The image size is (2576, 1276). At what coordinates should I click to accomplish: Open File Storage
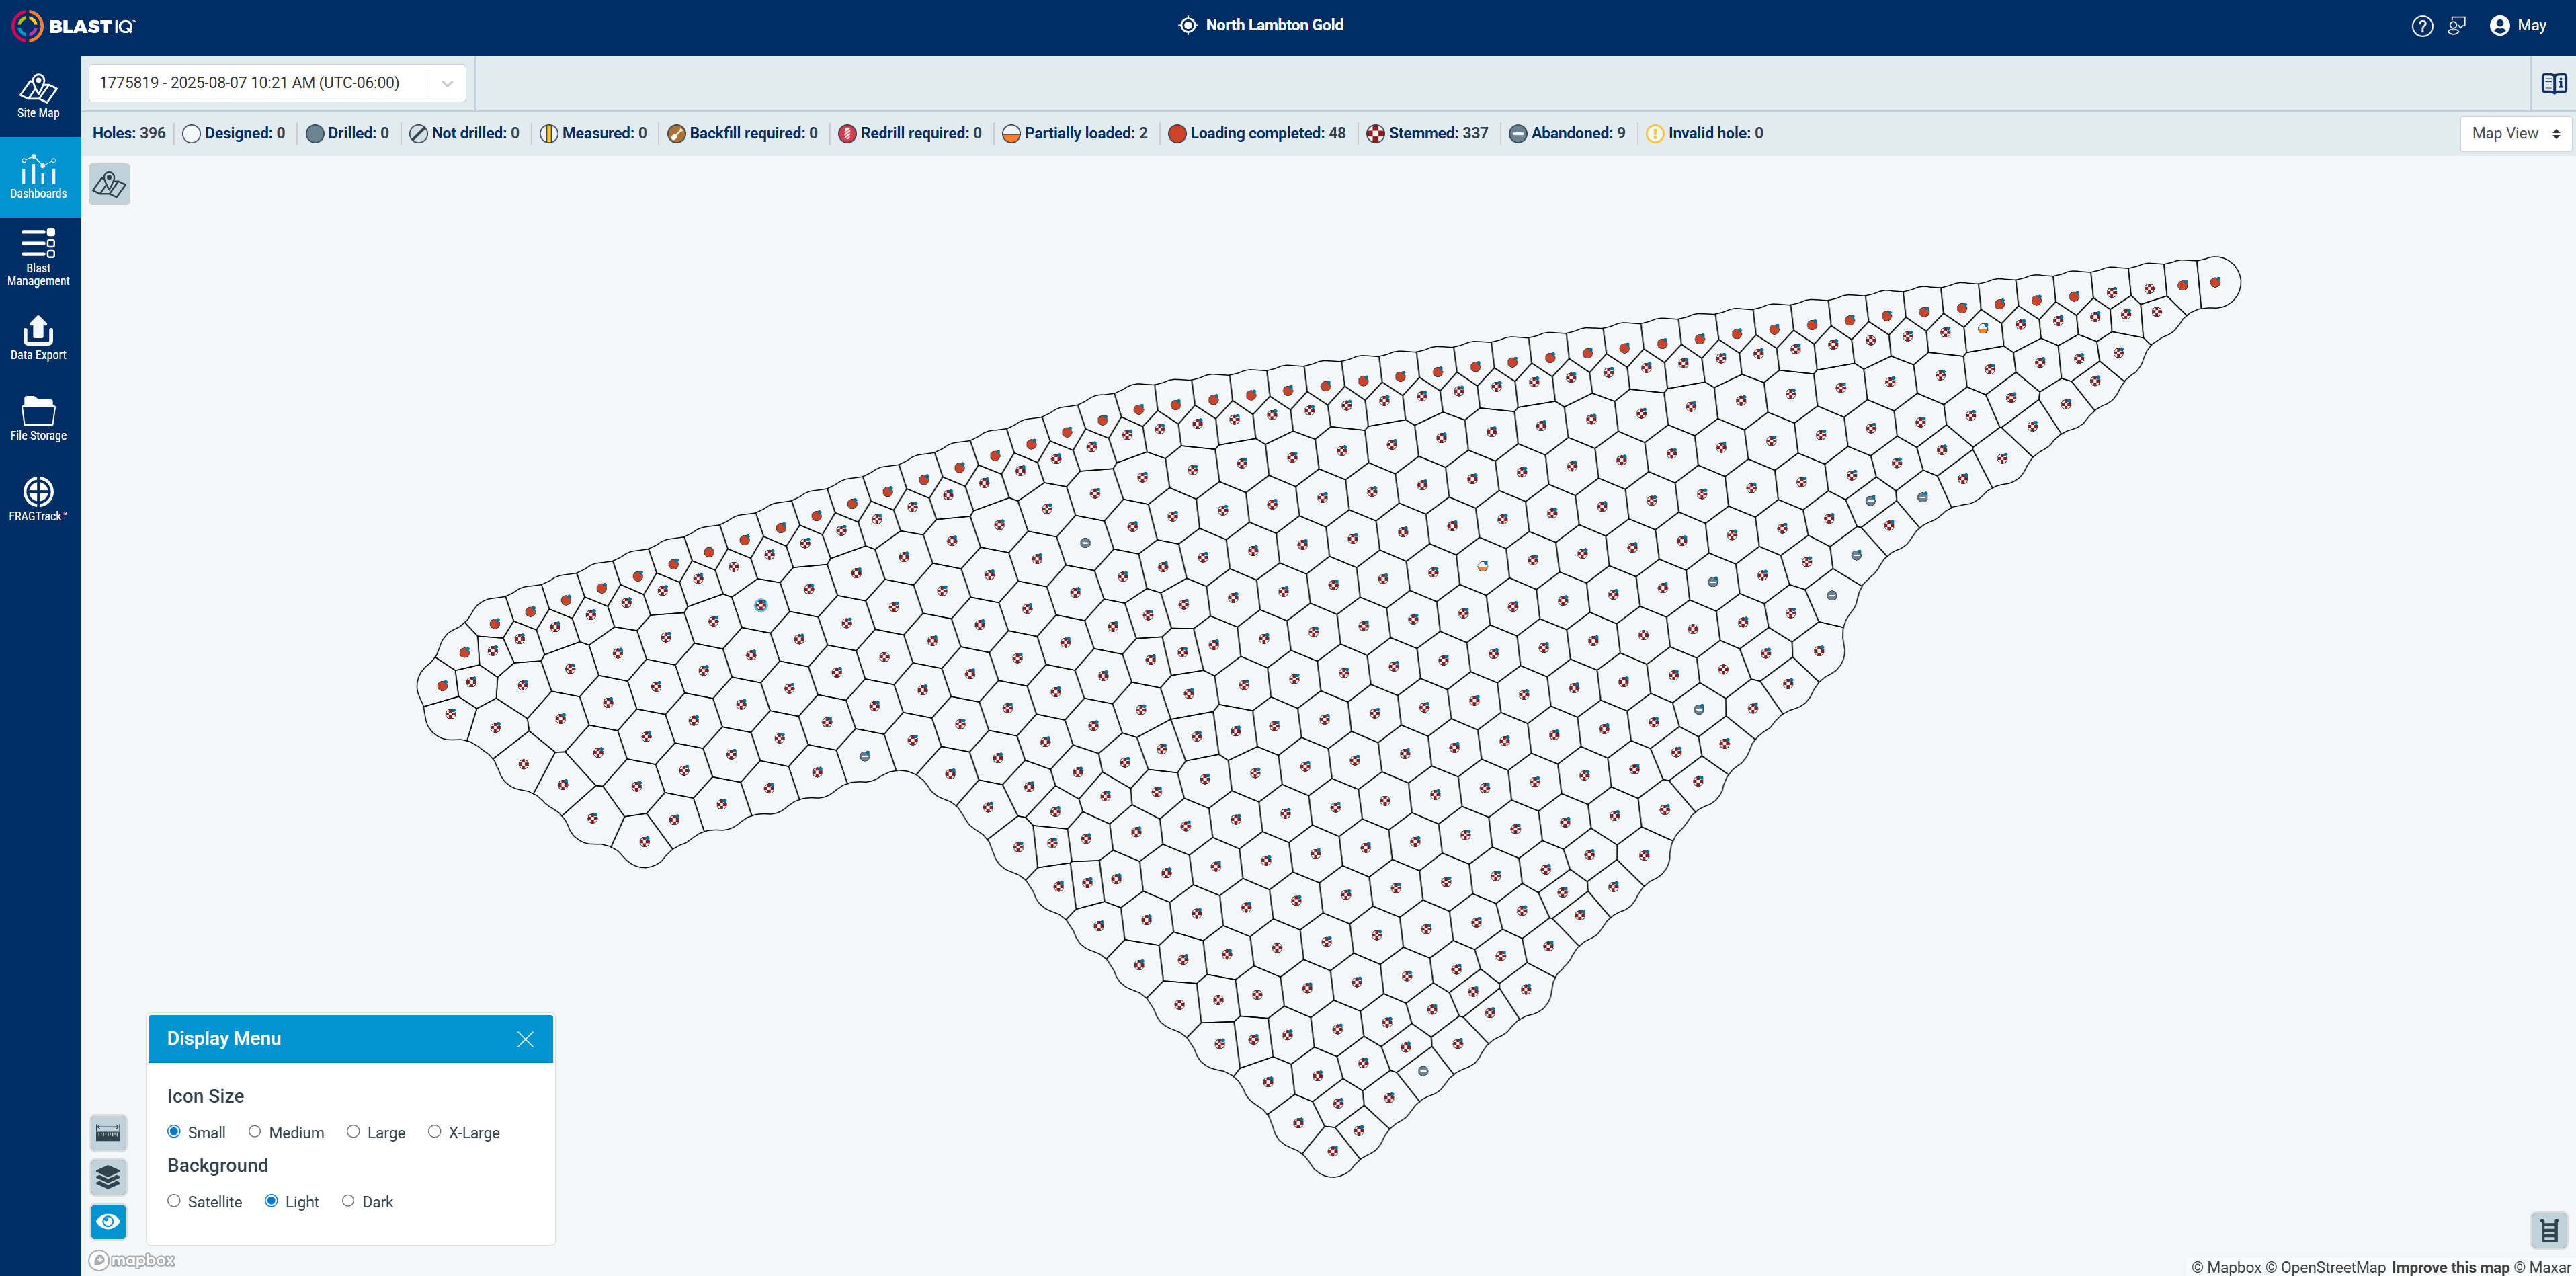pyautogui.click(x=38, y=418)
